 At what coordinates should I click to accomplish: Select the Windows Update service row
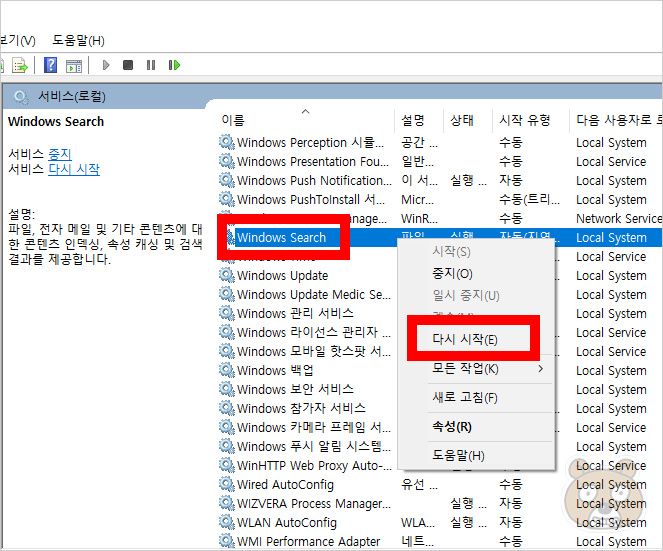(282, 276)
